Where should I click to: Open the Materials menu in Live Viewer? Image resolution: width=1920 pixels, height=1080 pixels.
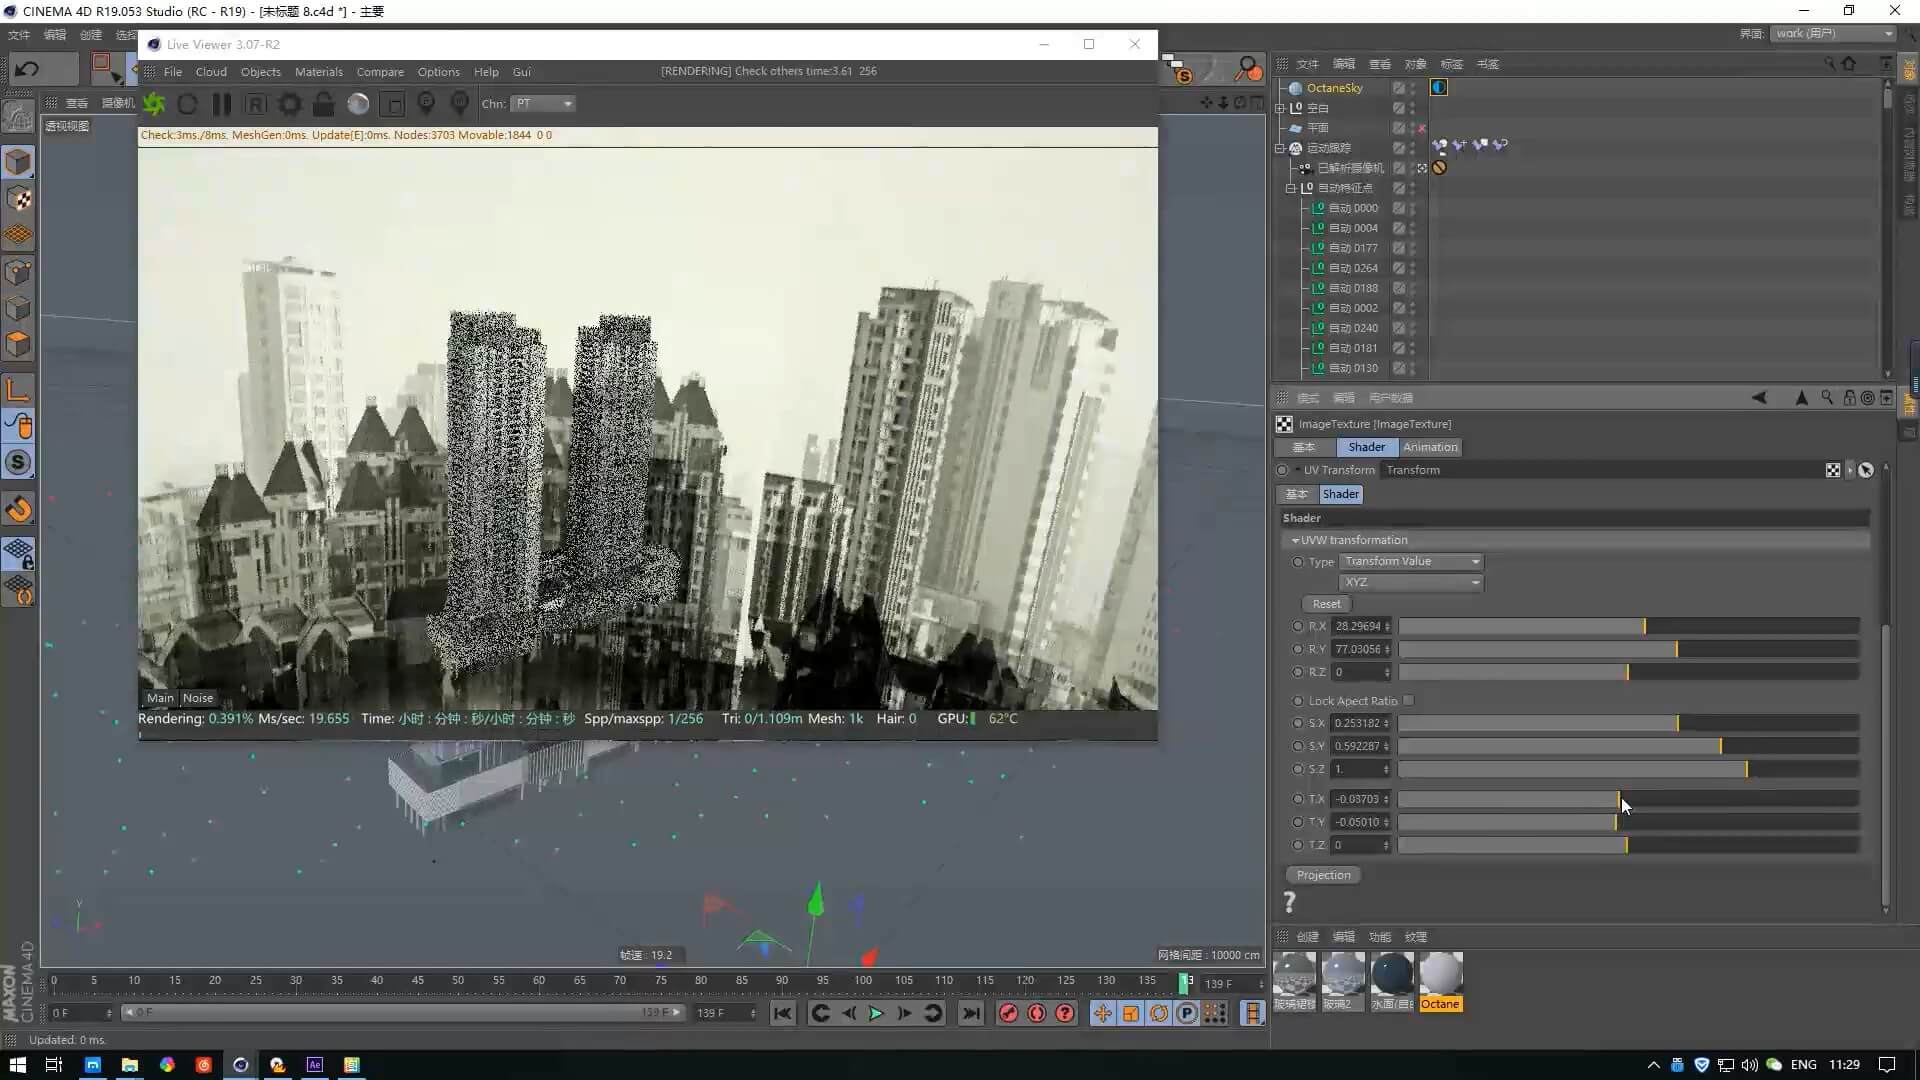coord(318,72)
